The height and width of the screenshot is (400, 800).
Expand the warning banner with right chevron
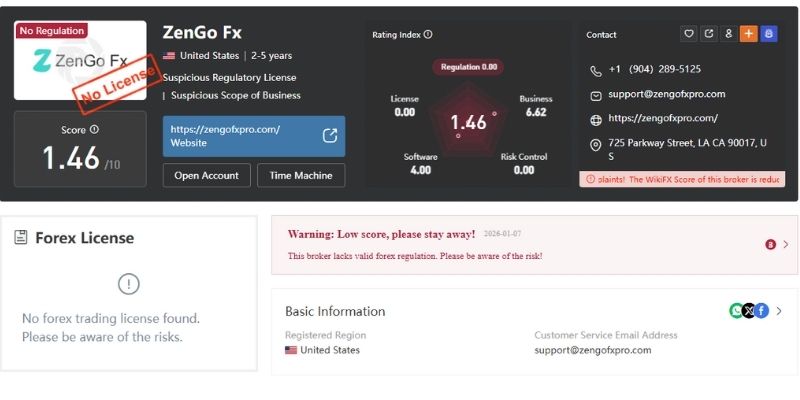[786, 245]
